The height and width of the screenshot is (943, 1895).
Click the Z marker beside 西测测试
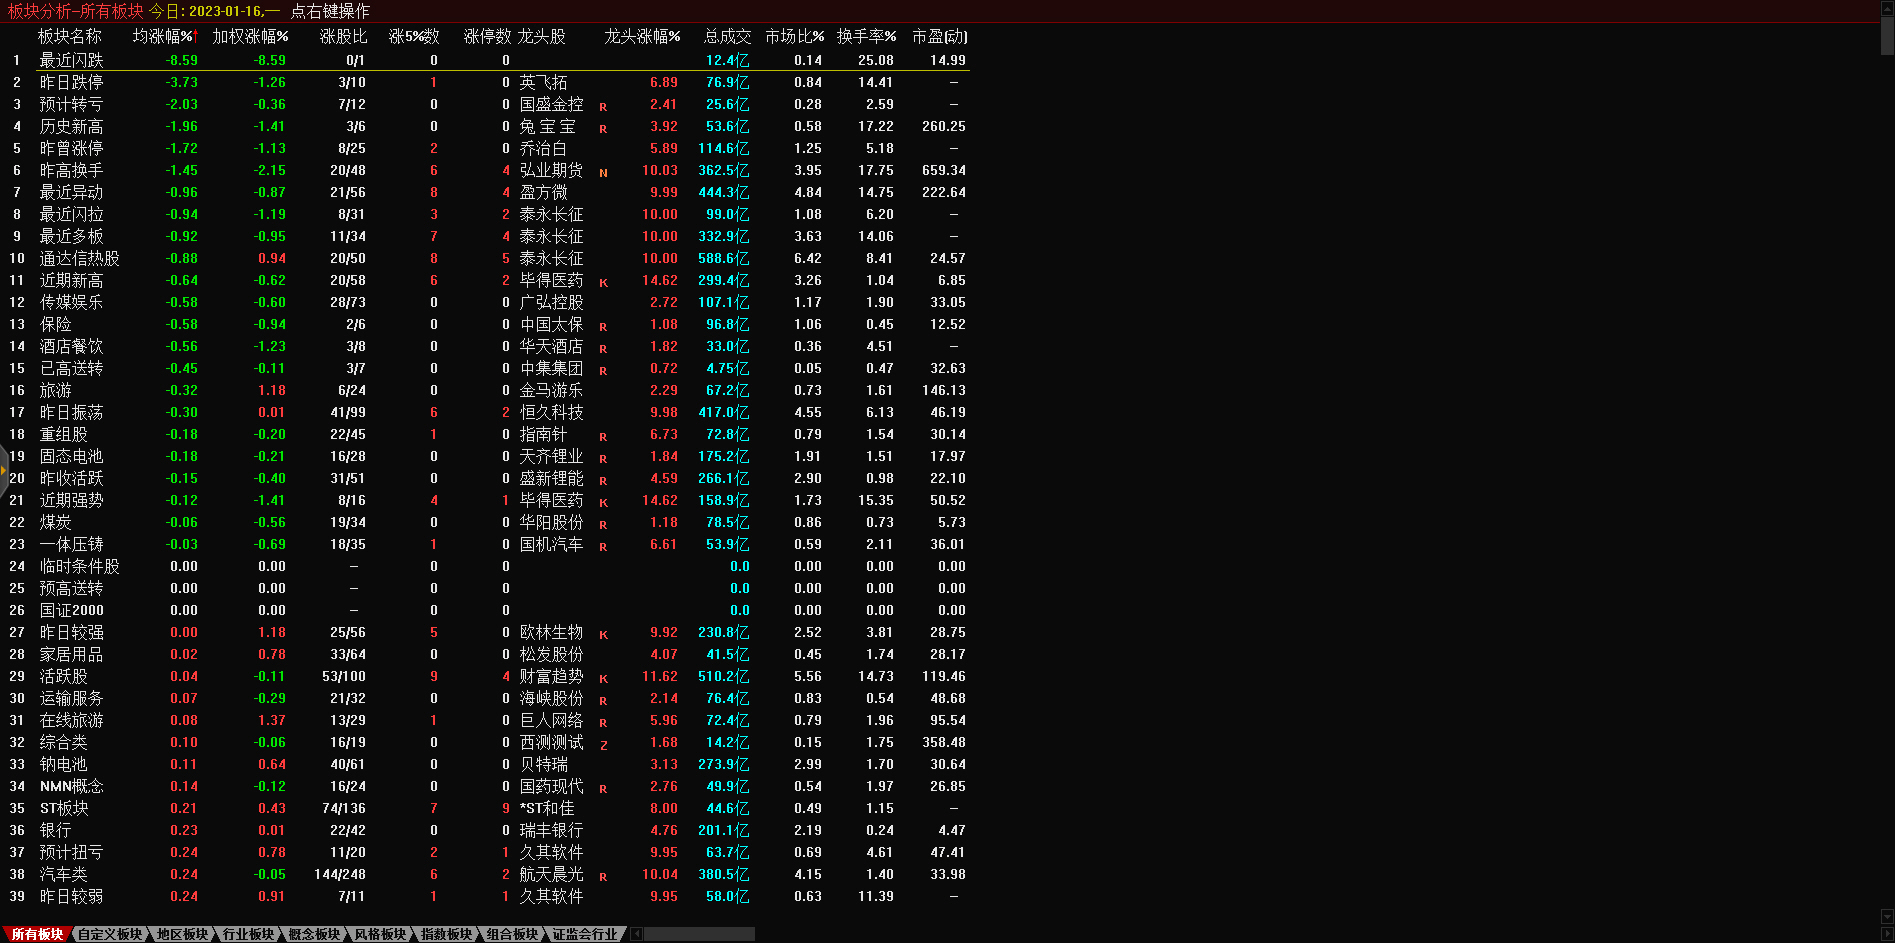(x=603, y=744)
